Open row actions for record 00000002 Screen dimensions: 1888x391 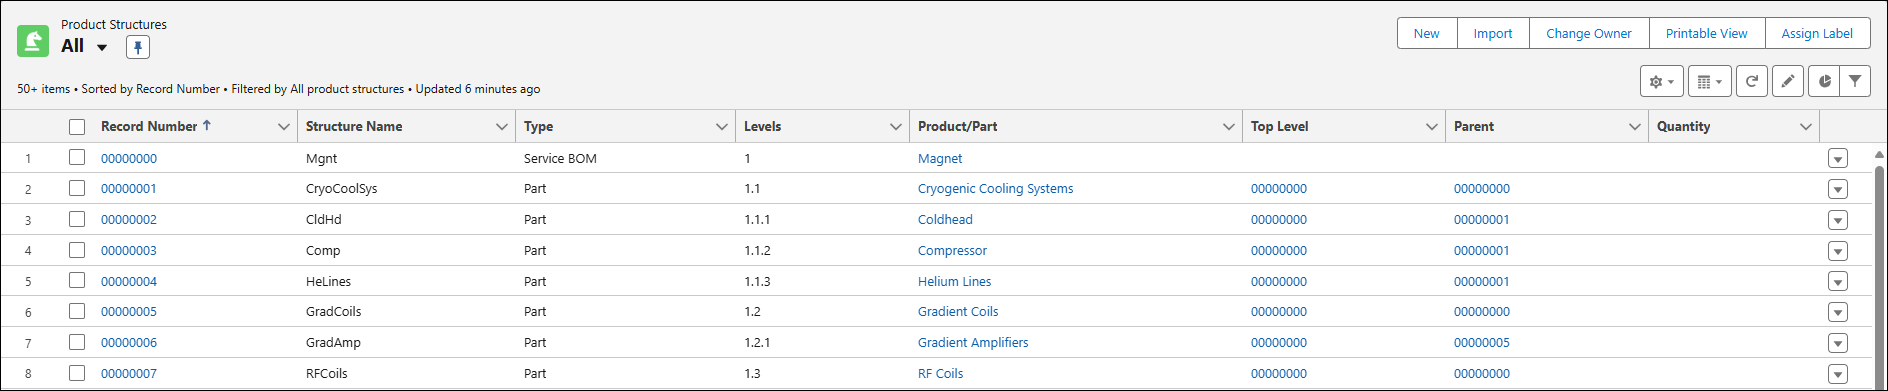pyautogui.click(x=1838, y=220)
